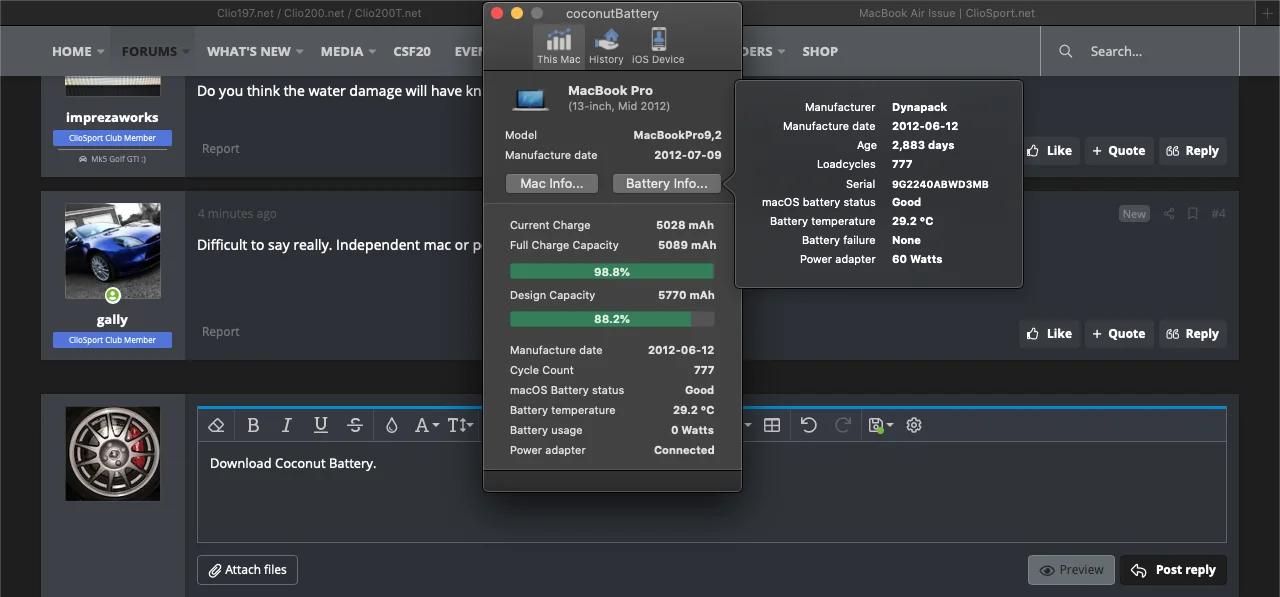Screen dimensions: 1280x597
Task: Click the 4 minutes ago timestamp
Action: (237, 214)
